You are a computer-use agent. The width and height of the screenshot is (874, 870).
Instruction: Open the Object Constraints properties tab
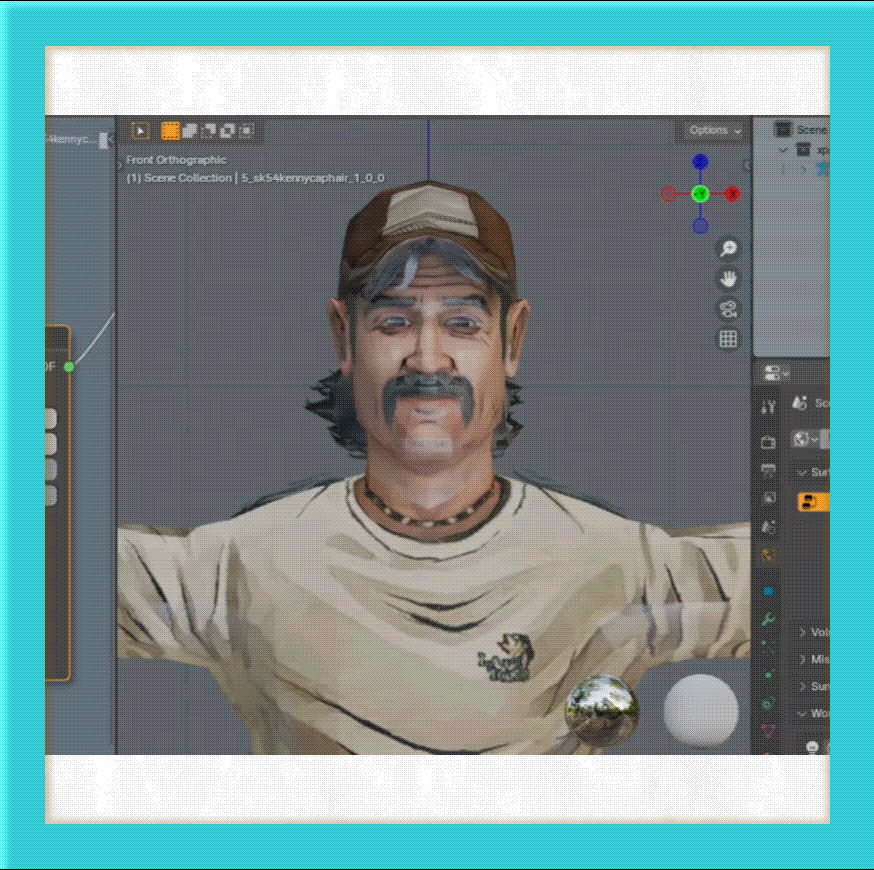(768, 703)
